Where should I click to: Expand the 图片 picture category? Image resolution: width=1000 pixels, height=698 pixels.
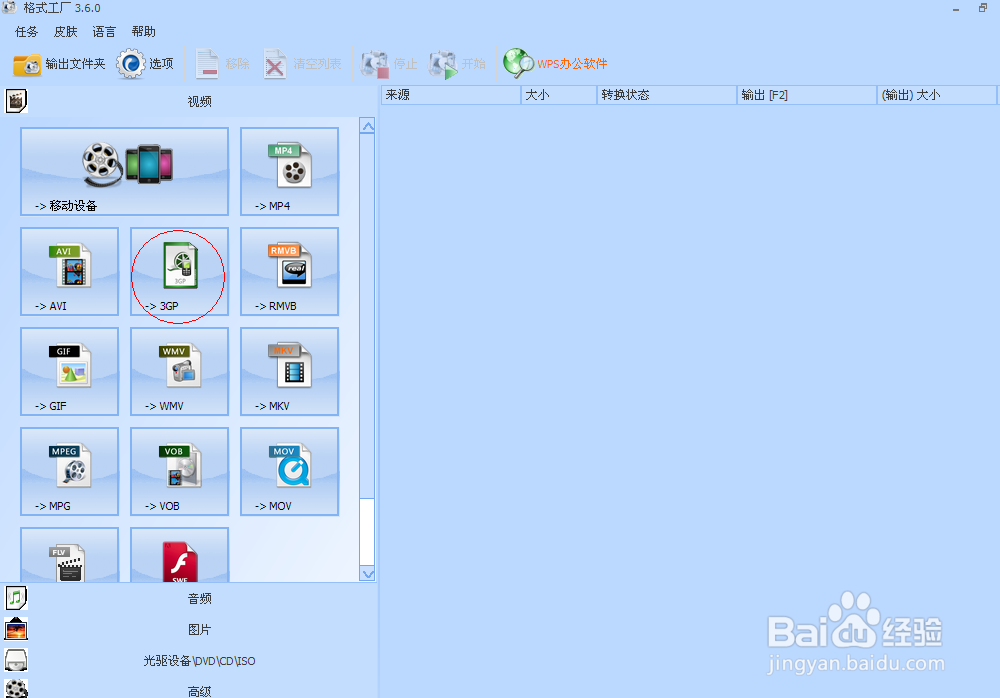coord(199,630)
